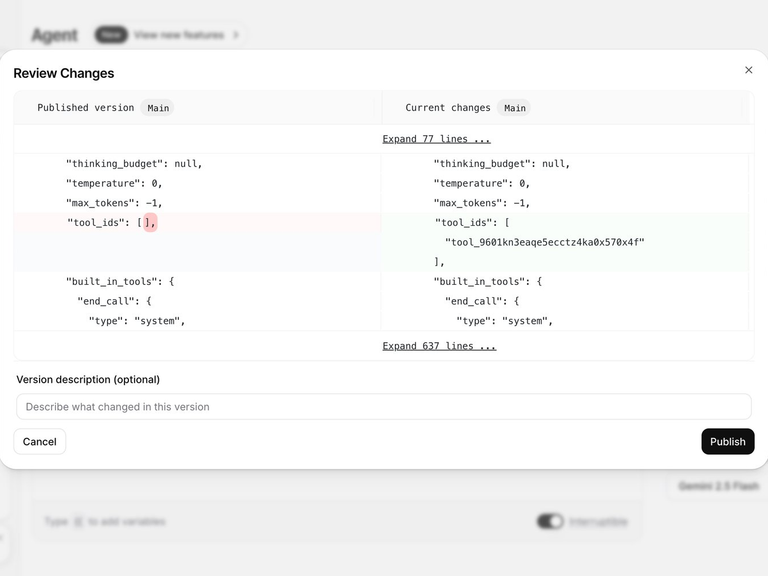This screenshot has height=576, width=768.
Task: Expand 637 hidden lines link
Action: (439, 346)
